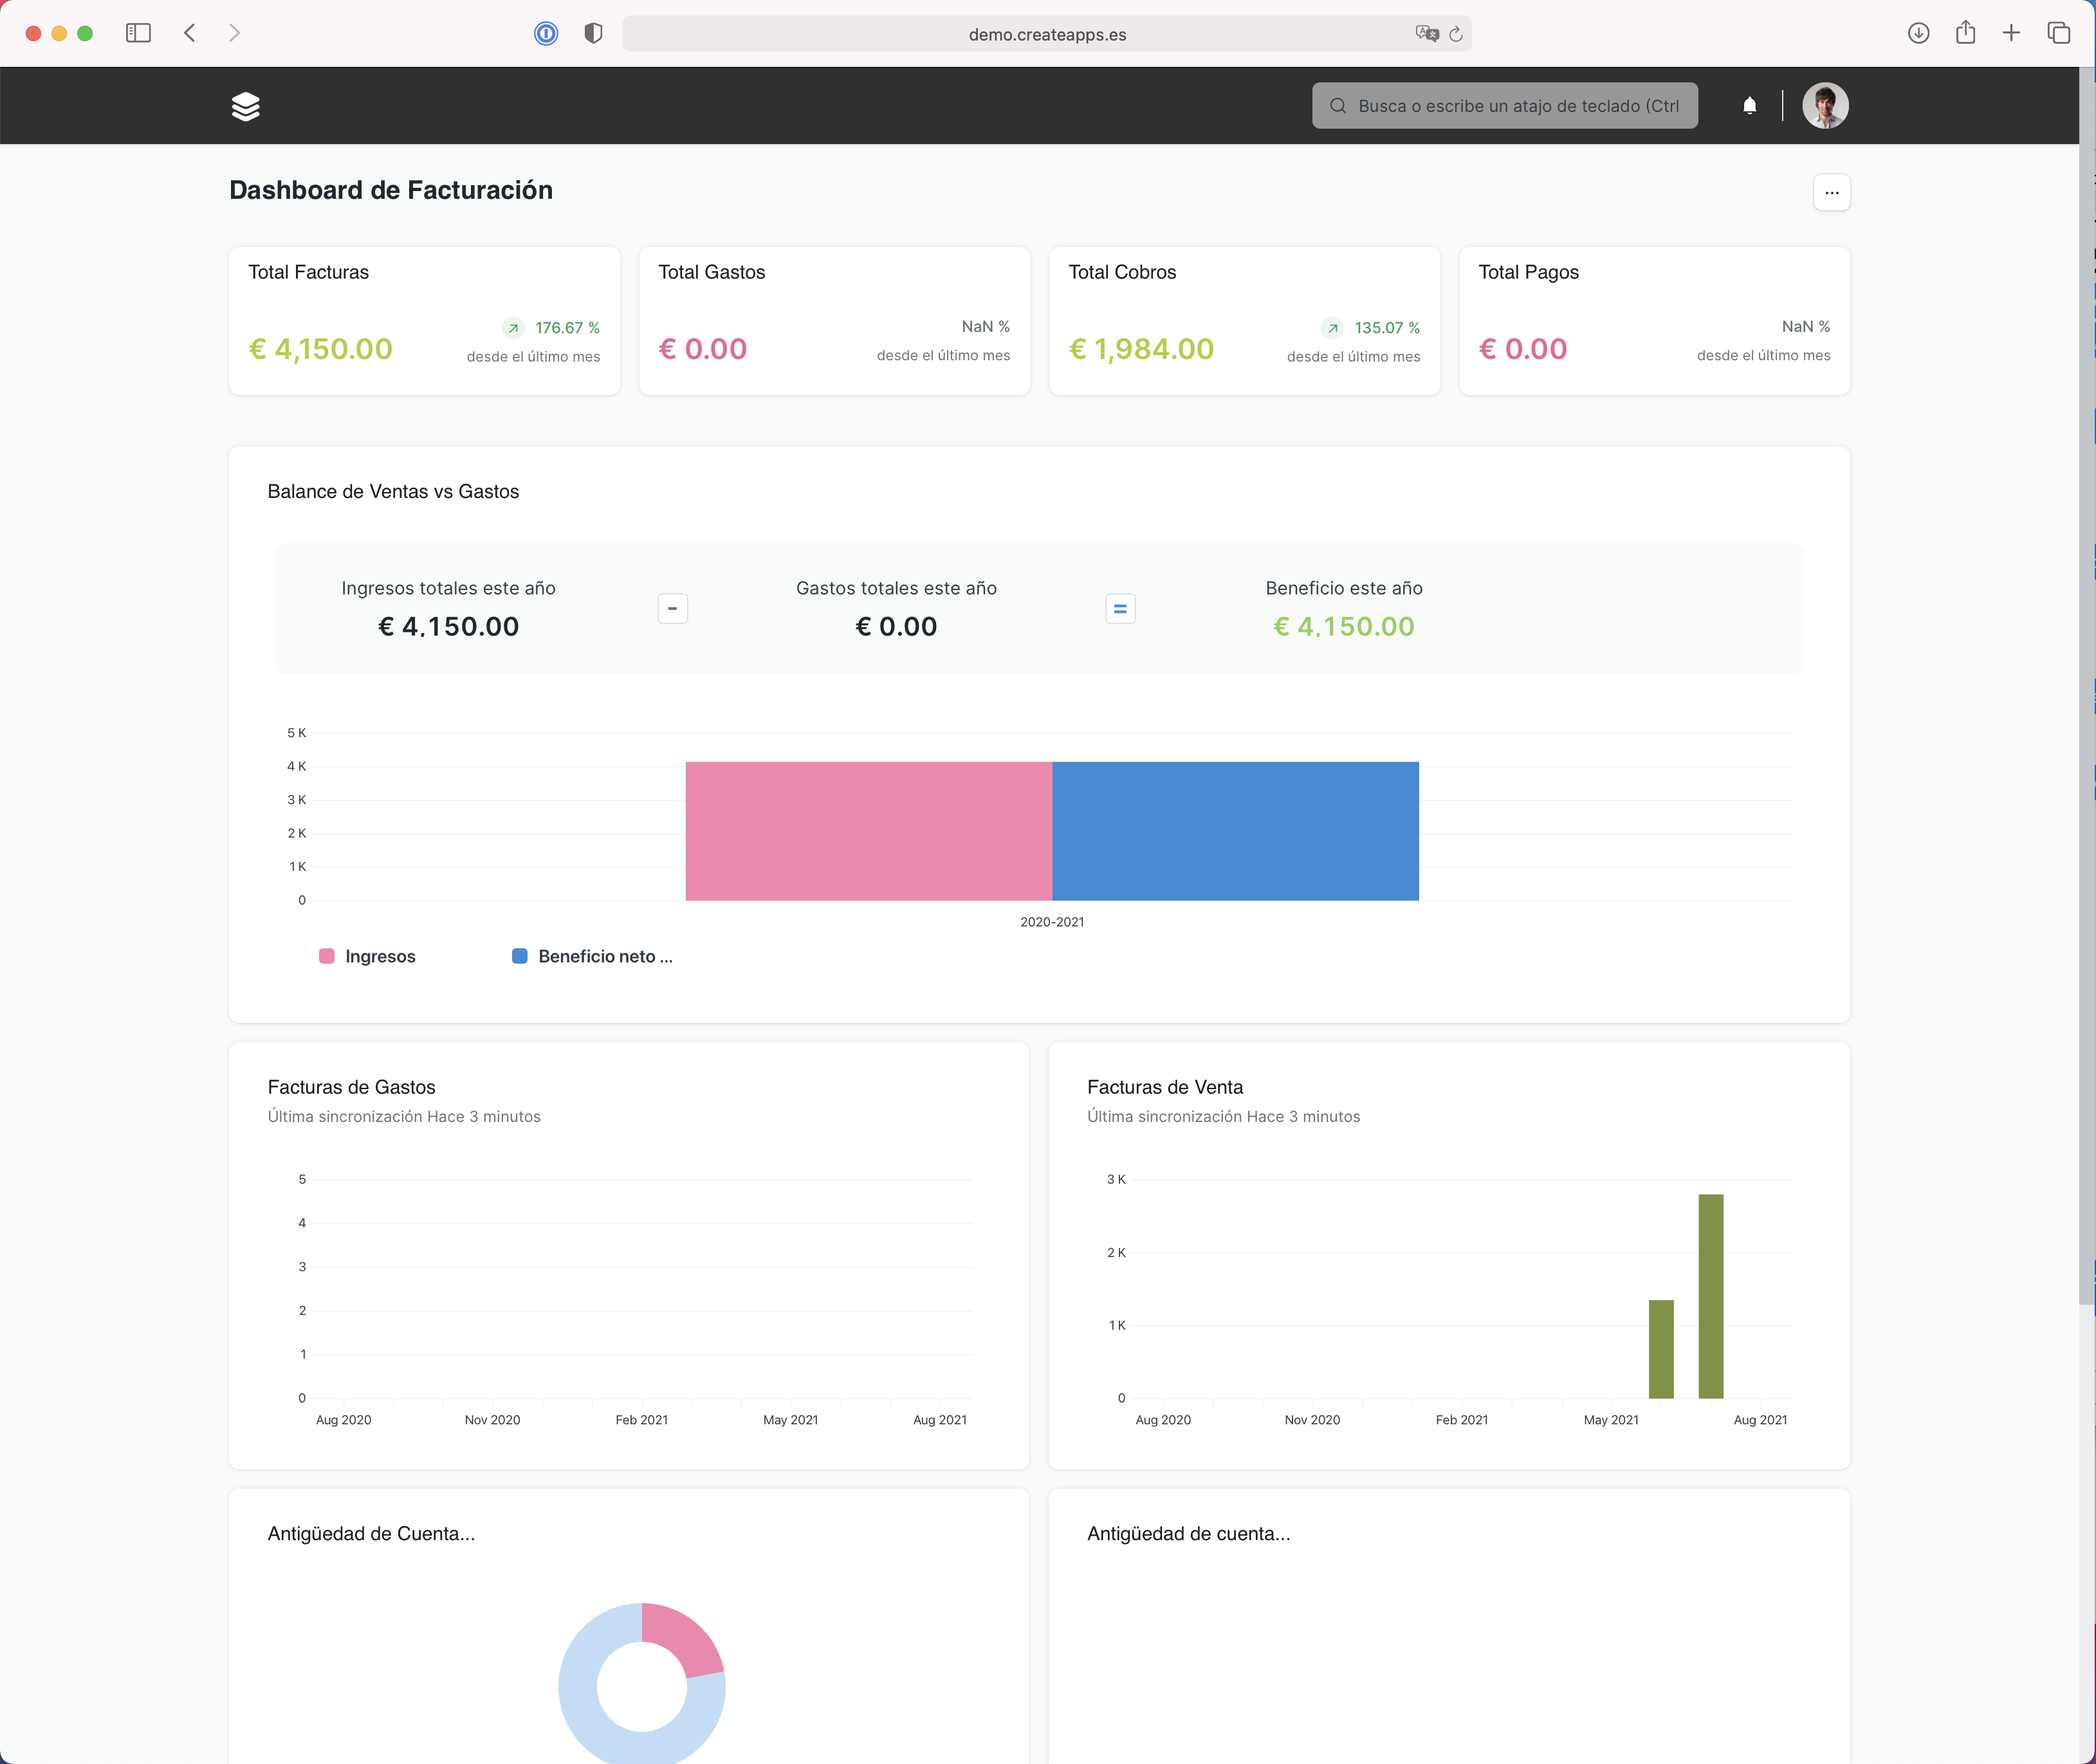The width and height of the screenshot is (2096, 1764).
Task: Click the 1Password extension icon
Action: coord(546,33)
